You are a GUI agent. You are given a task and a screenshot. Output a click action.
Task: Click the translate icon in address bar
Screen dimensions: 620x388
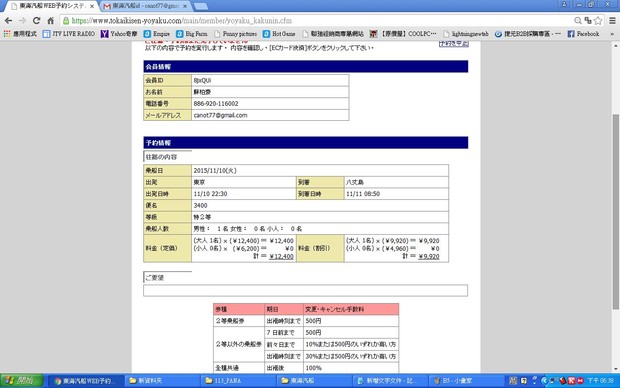pos(588,21)
